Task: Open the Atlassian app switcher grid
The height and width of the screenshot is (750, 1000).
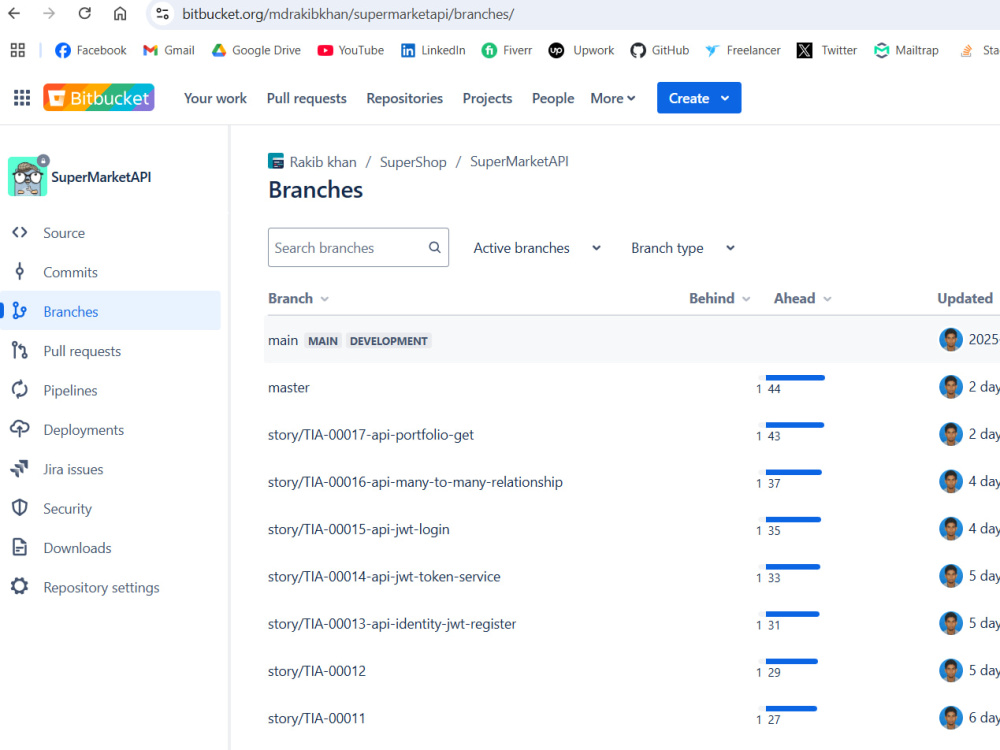Action: pos(22,98)
